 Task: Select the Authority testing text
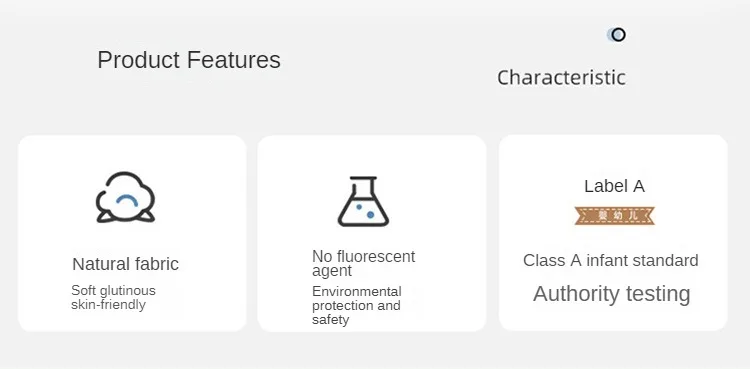click(611, 294)
